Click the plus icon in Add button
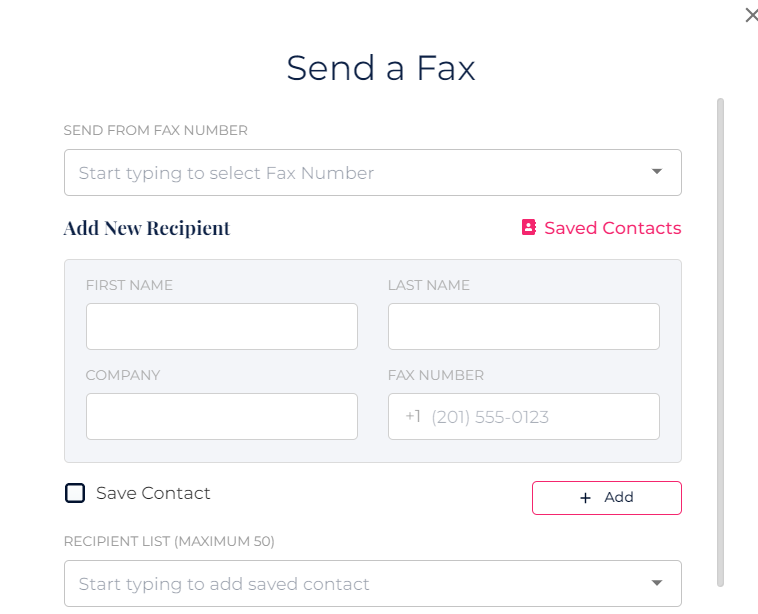Screen dimensions: 758x614 point(586,498)
